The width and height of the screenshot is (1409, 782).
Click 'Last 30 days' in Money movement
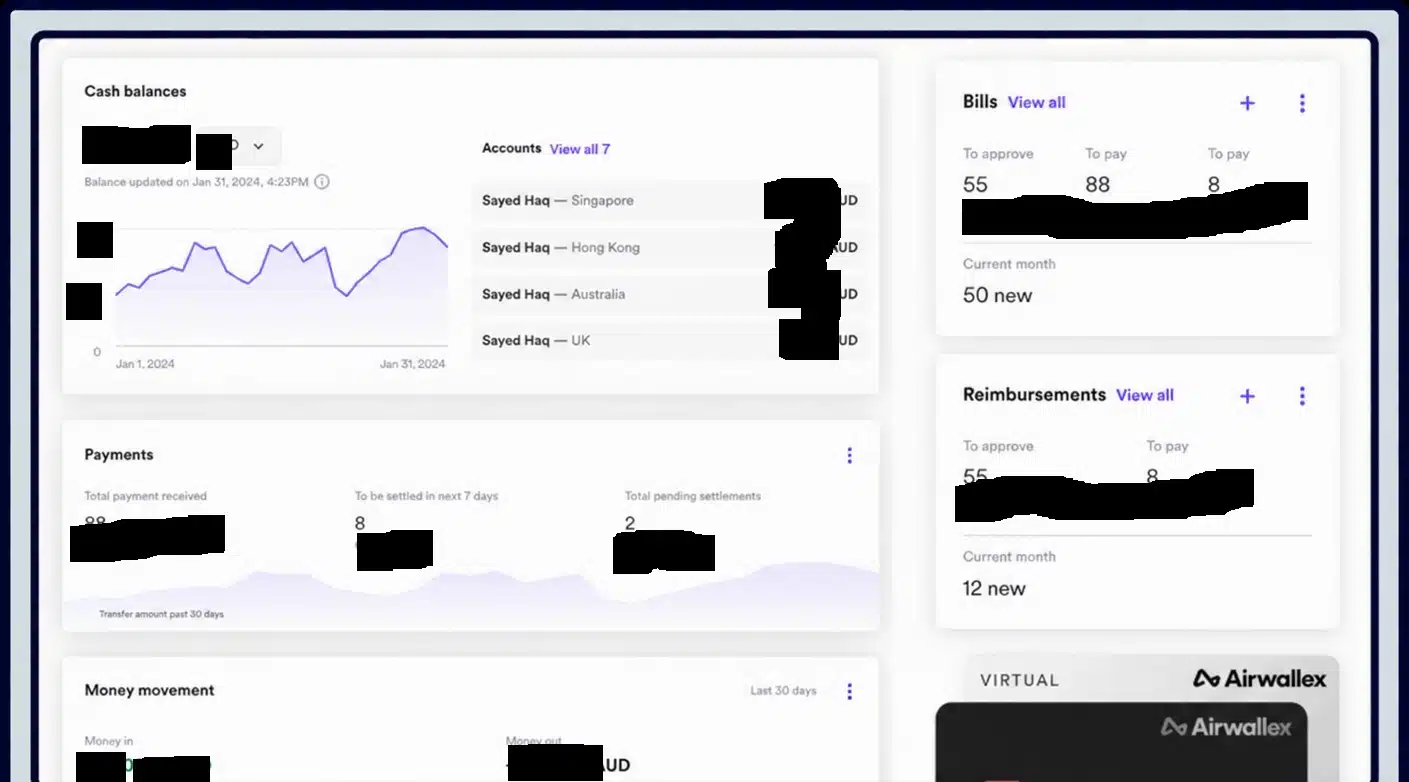783,691
